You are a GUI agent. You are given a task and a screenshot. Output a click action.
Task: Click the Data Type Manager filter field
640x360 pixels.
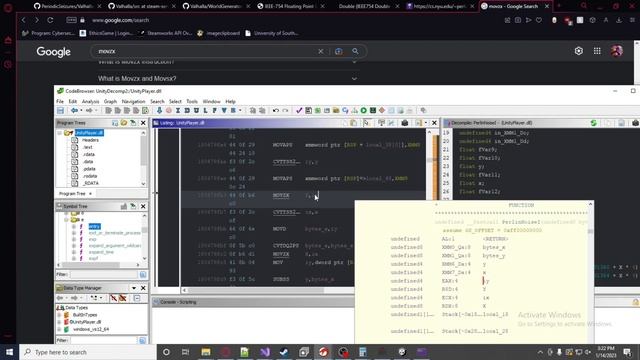point(104,340)
